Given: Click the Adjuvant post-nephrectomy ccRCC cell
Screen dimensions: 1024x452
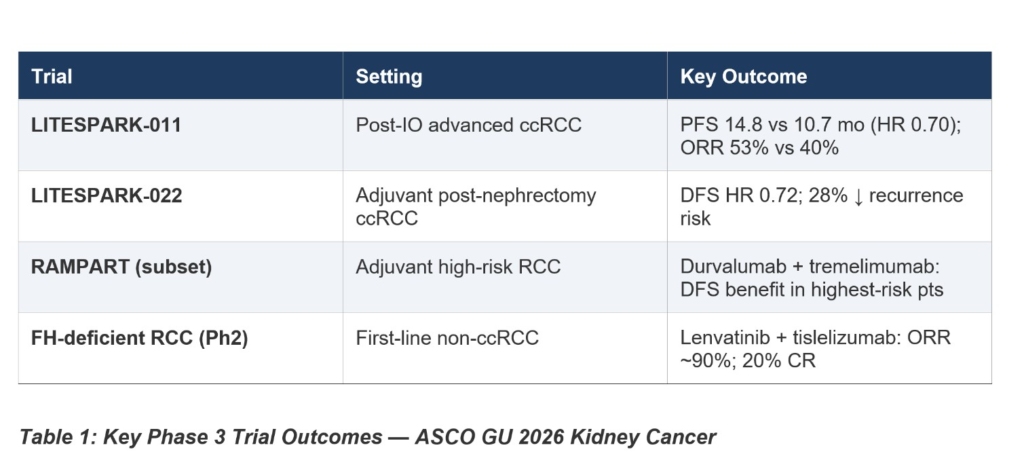Looking at the screenshot, I should (475, 206).
